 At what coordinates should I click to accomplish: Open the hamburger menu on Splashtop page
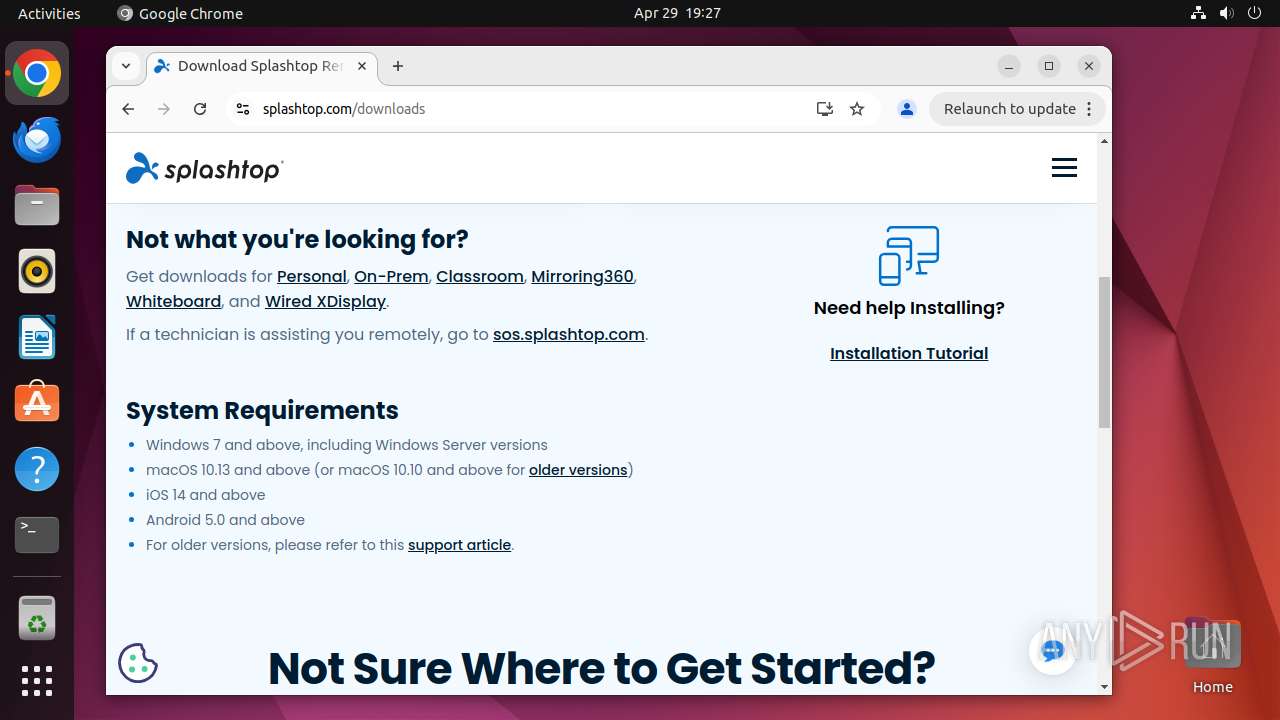[x=1064, y=168]
